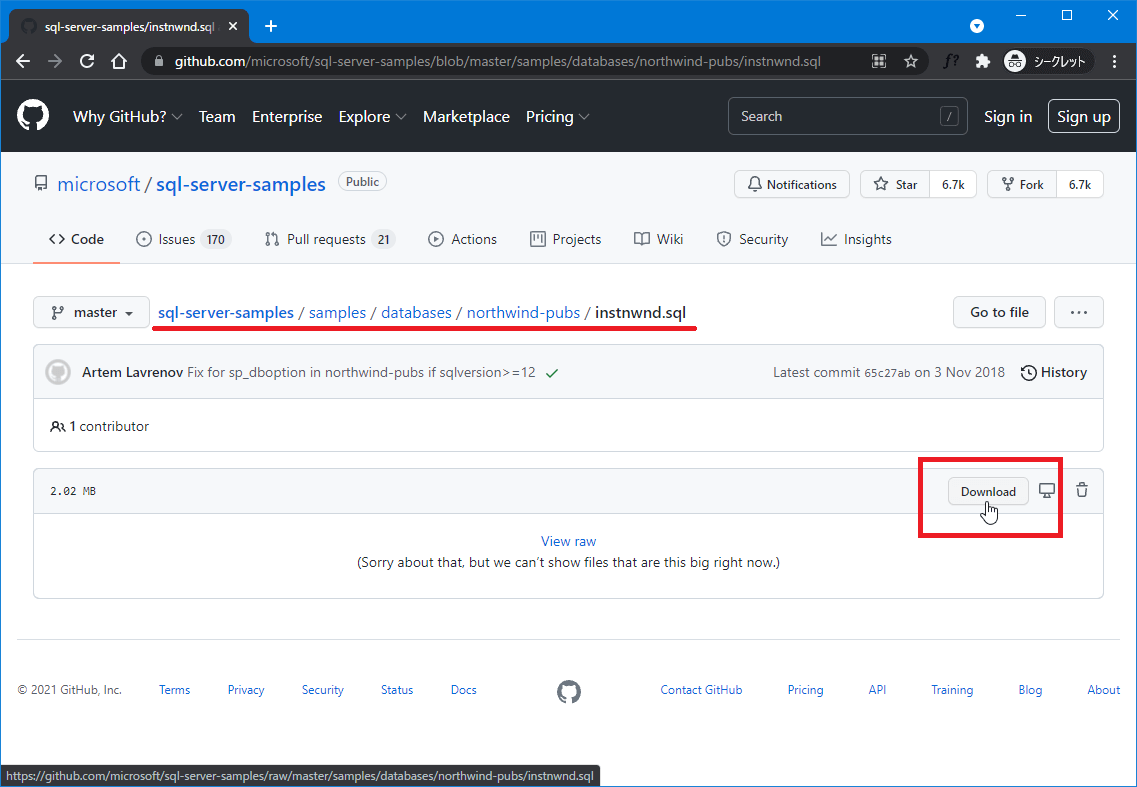Open the View raw link
Viewport: 1137px width, 787px height.
pos(568,541)
